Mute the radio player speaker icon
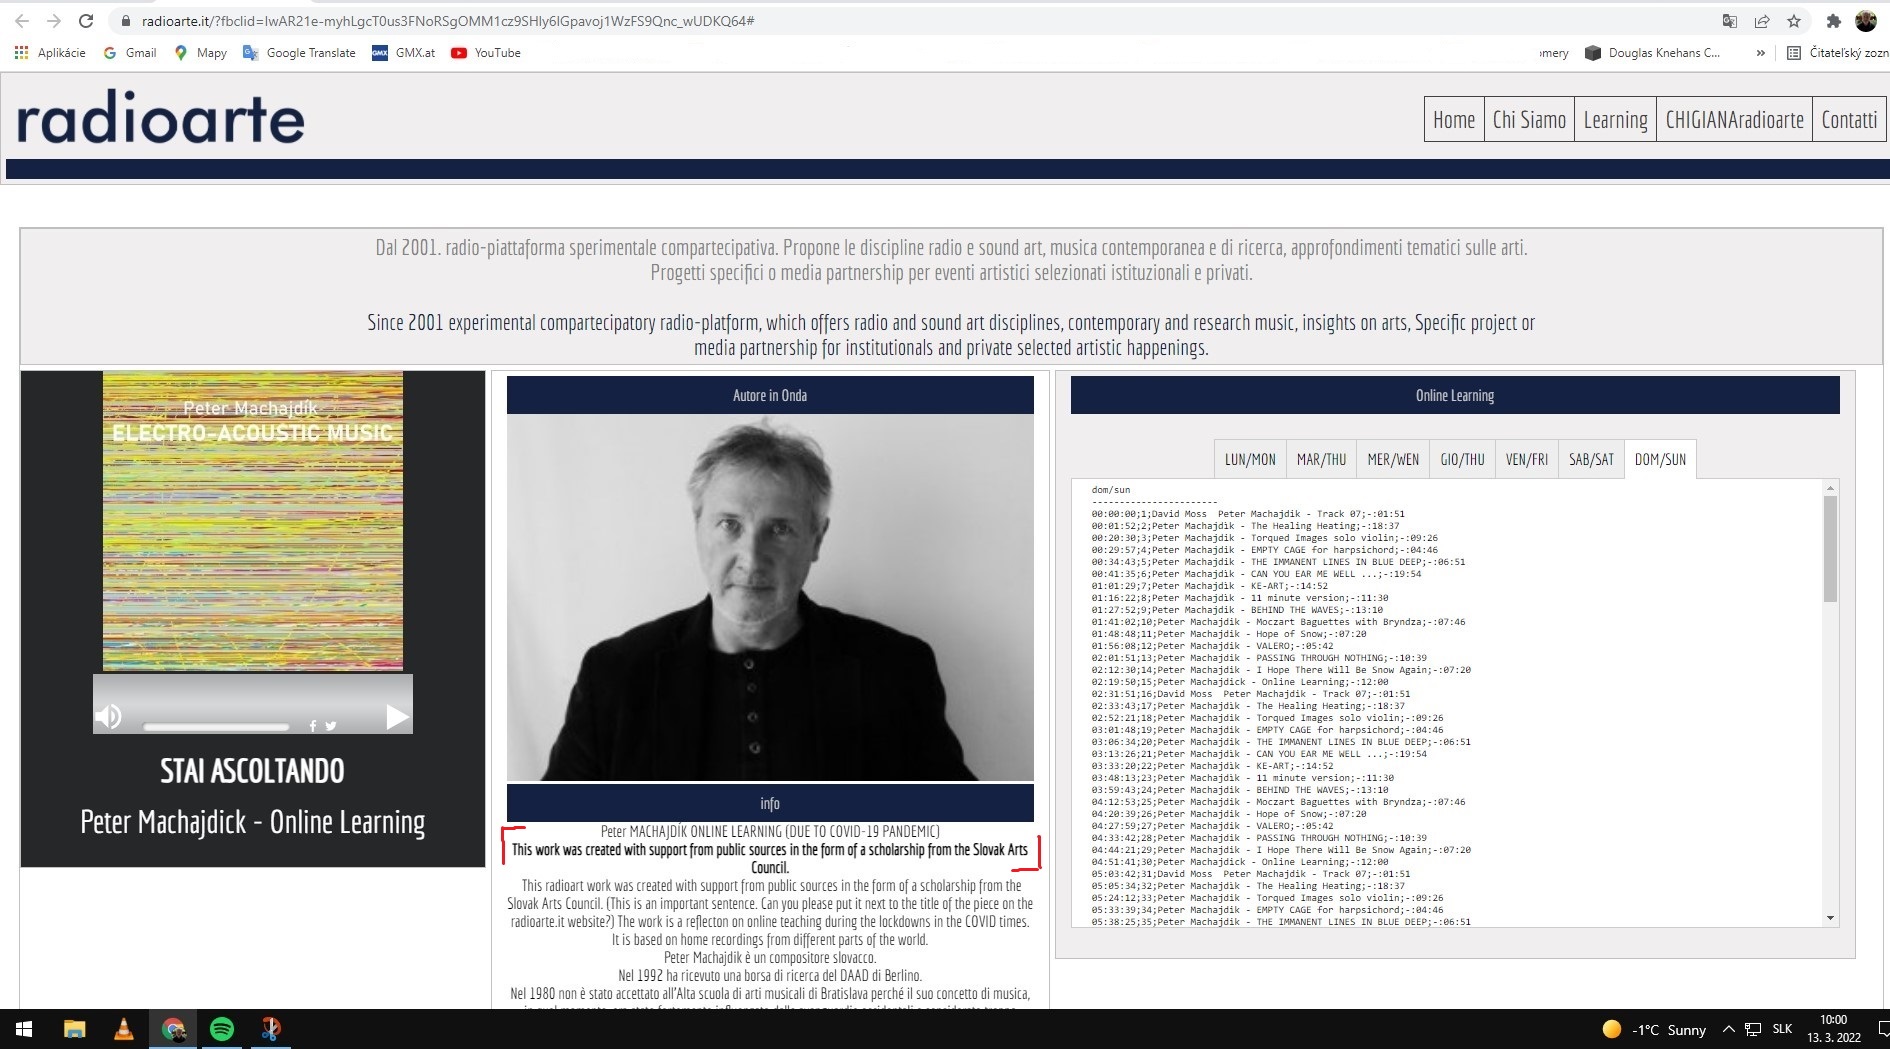Screen dimensions: 1890x1049 click(x=108, y=716)
